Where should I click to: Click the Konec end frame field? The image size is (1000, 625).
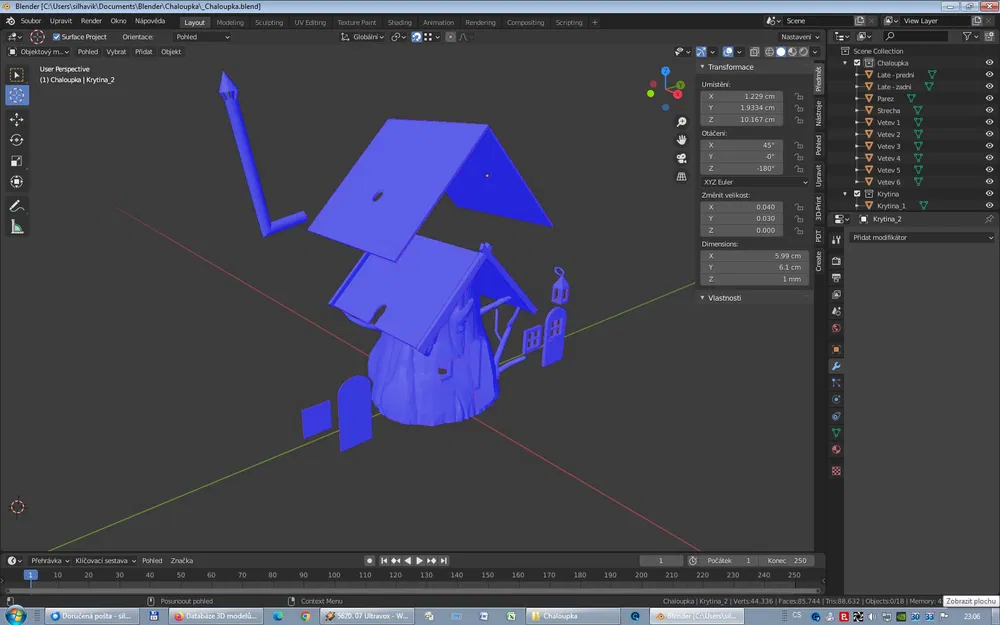(x=787, y=561)
